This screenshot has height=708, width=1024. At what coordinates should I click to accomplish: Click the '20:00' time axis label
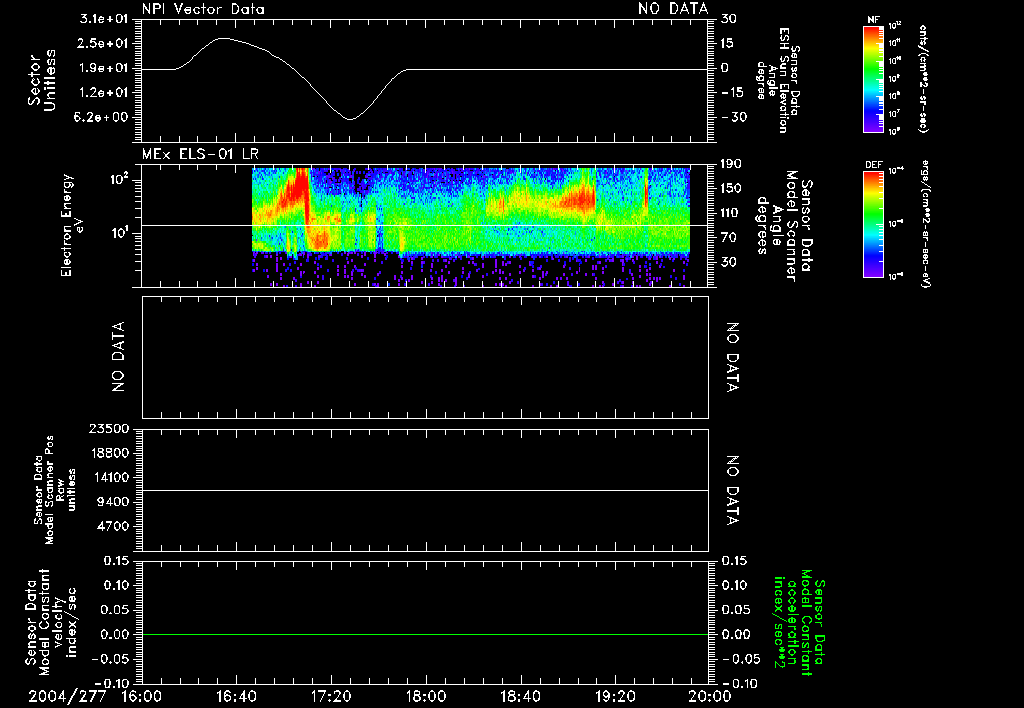click(x=710, y=696)
